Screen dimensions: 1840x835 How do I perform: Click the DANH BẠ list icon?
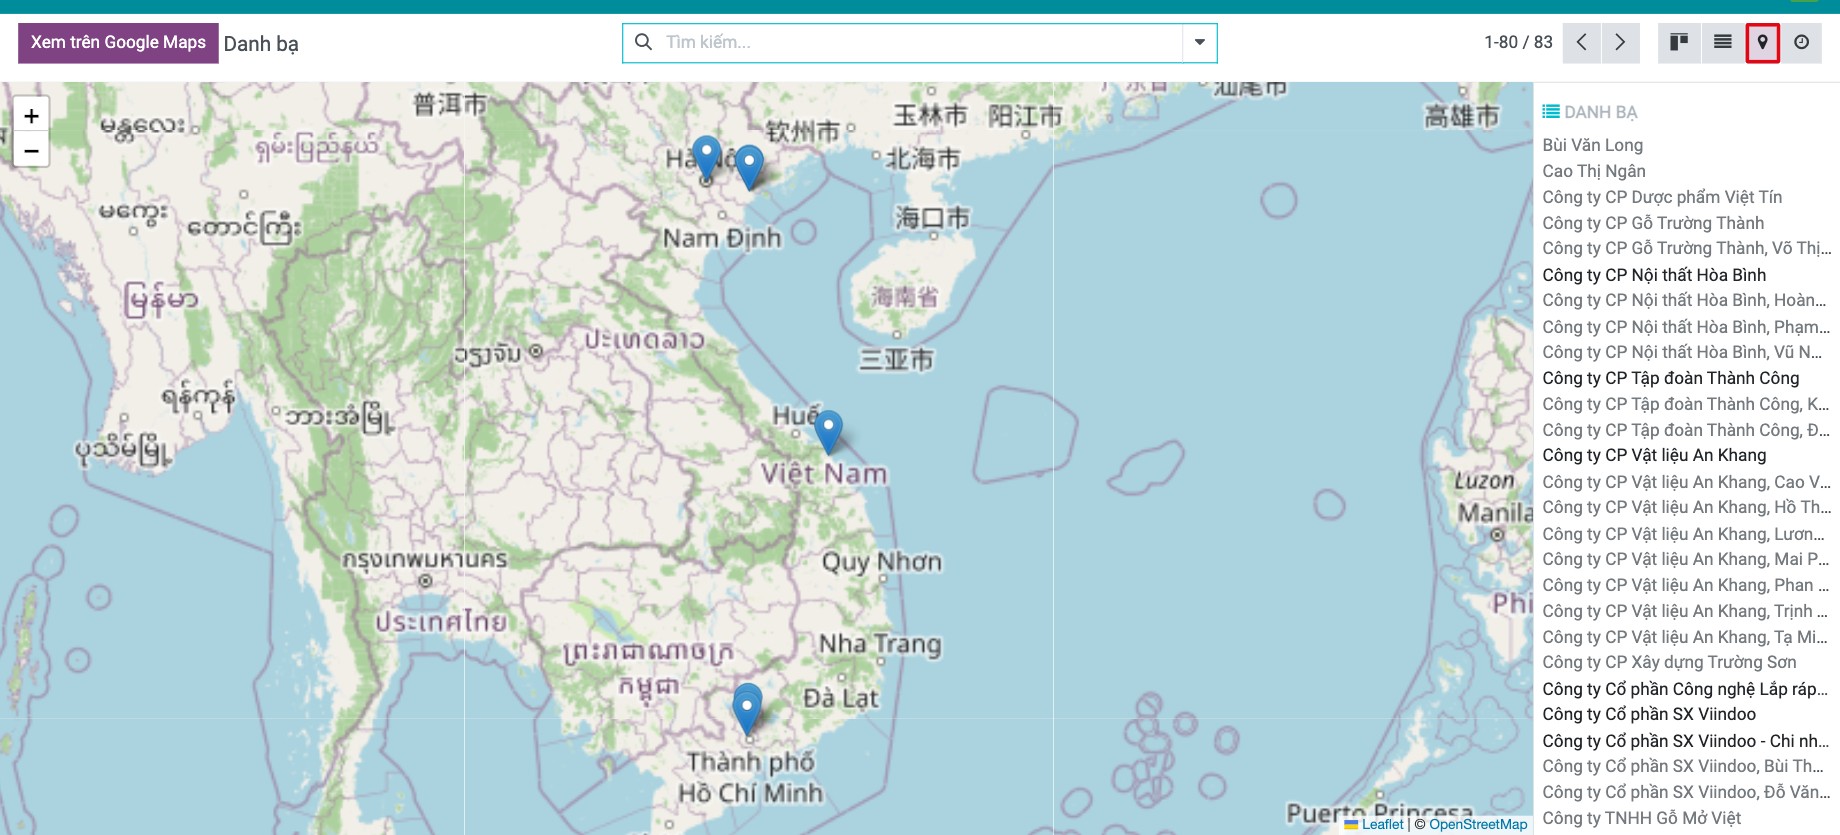1551,111
